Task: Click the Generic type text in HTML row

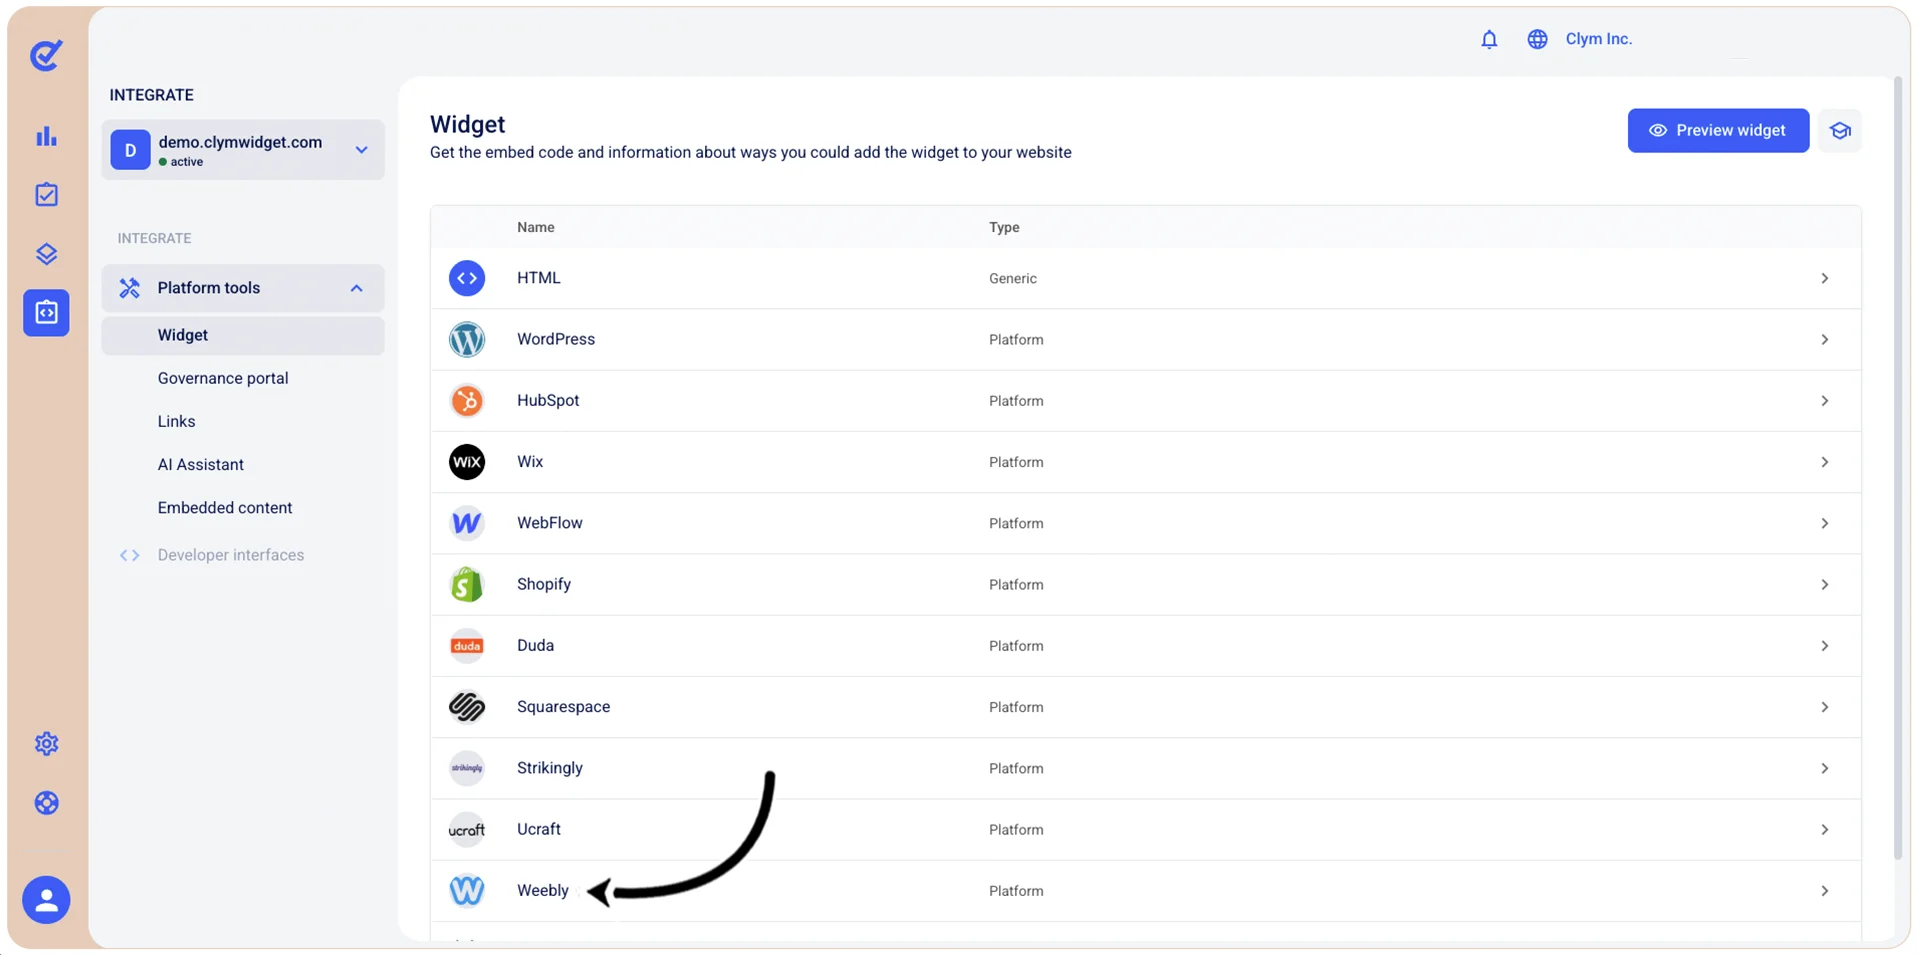Action: (x=1013, y=279)
